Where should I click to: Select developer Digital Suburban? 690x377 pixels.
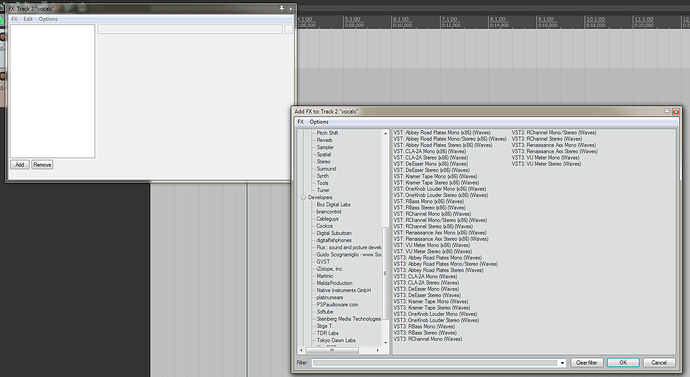pyautogui.click(x=334, y=233)
